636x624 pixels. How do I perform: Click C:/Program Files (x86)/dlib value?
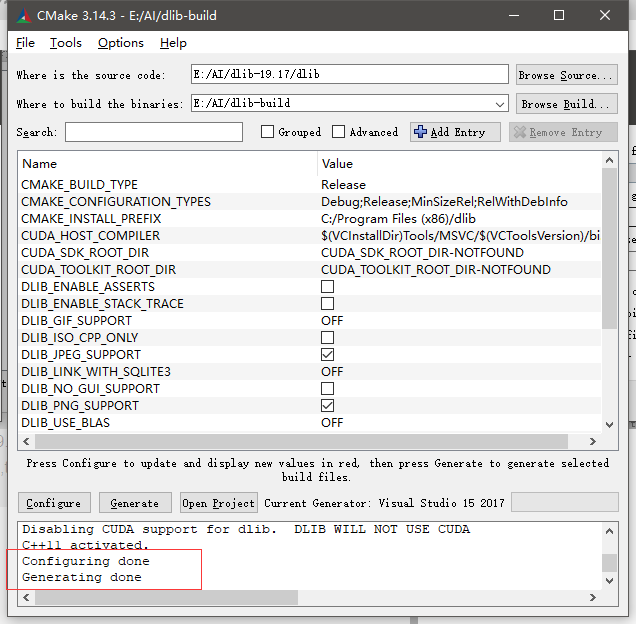tap(398, 219)
